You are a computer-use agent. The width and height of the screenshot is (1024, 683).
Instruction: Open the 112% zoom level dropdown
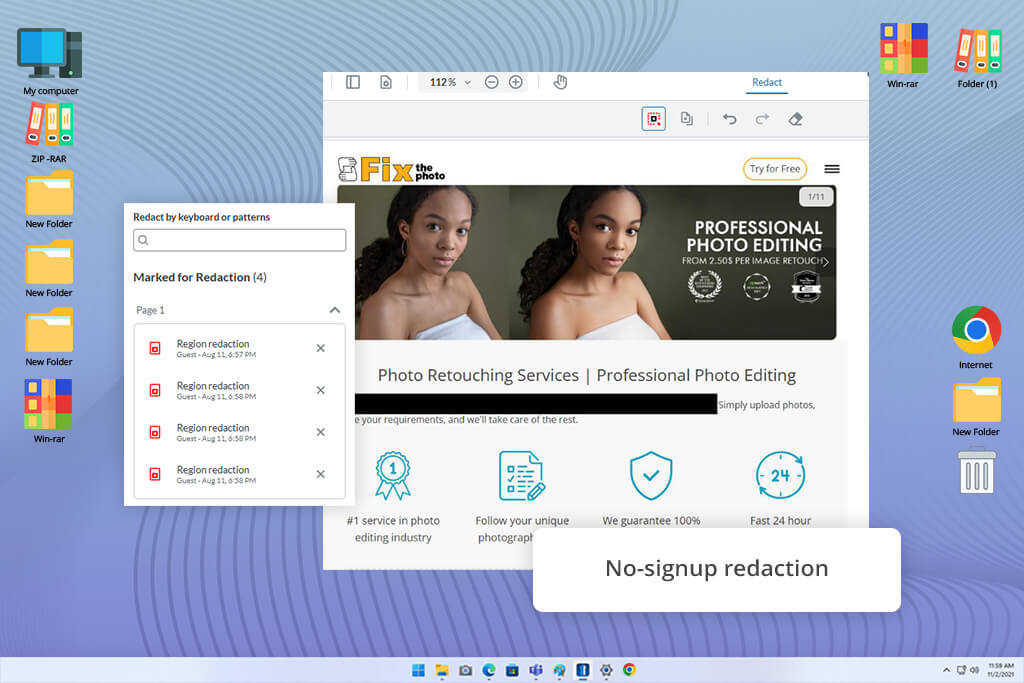[x=450, y=82]
